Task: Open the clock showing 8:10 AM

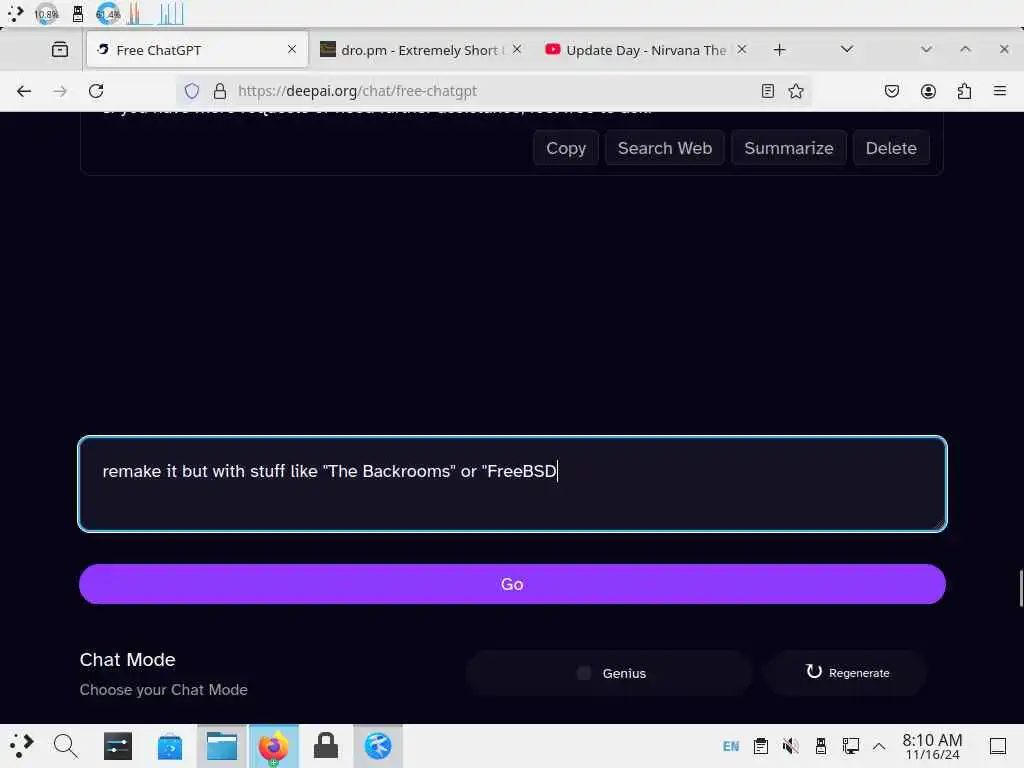Action: coord(932,746)
